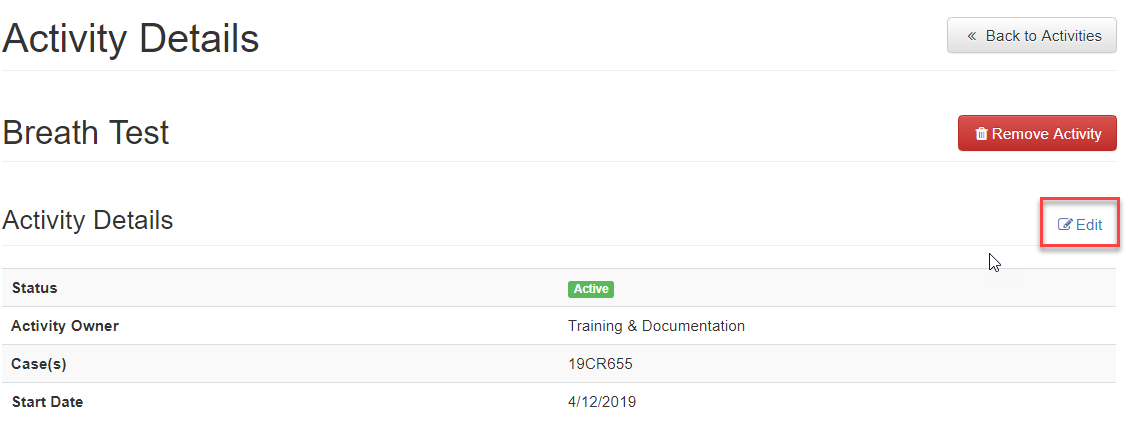Image resolution: width=1130 pixels, height=434 pixels.
Task: Click the start date 4/12/2019
Action: pyautogui.click(x=602, y=402)
